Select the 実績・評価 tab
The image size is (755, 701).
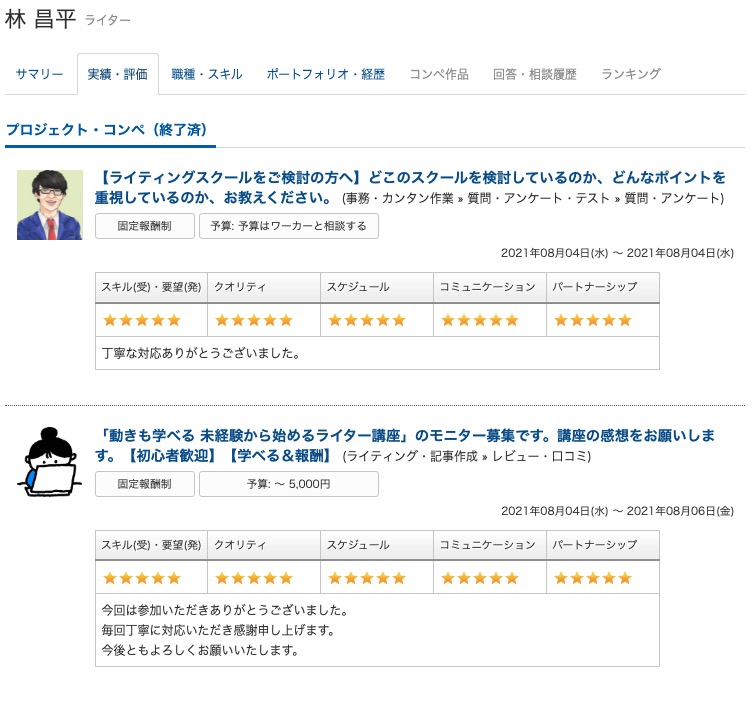pos(117,74)
